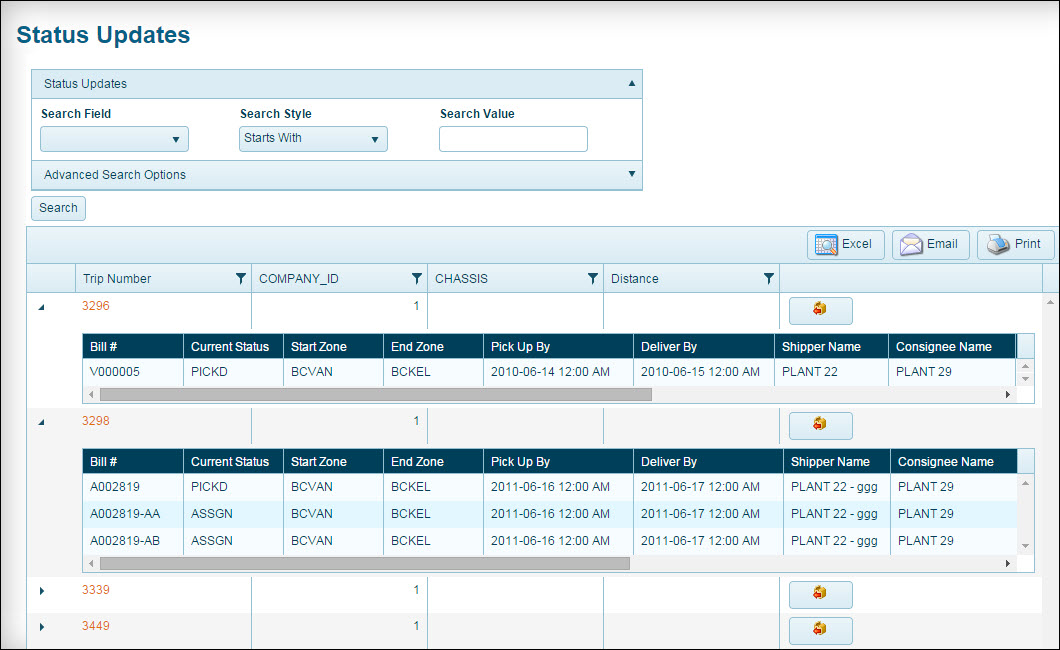Open trip number 3449 link
The image size is (1060, 650).
96,626
